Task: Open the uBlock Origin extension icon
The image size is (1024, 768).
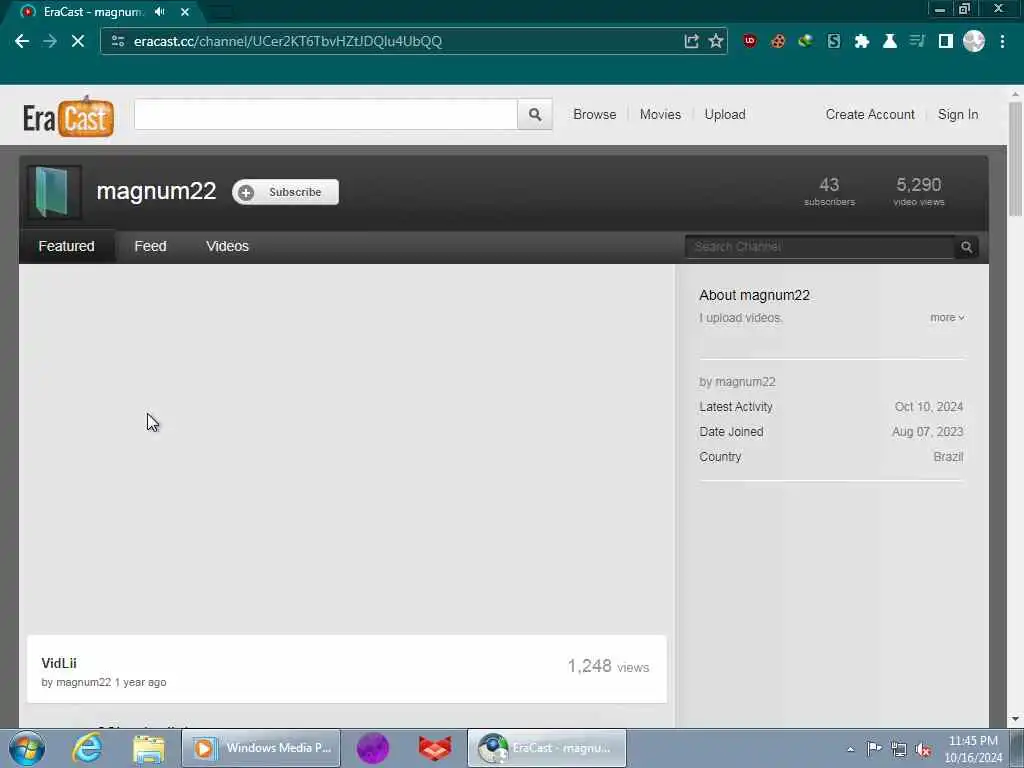Action: point(750,41)
